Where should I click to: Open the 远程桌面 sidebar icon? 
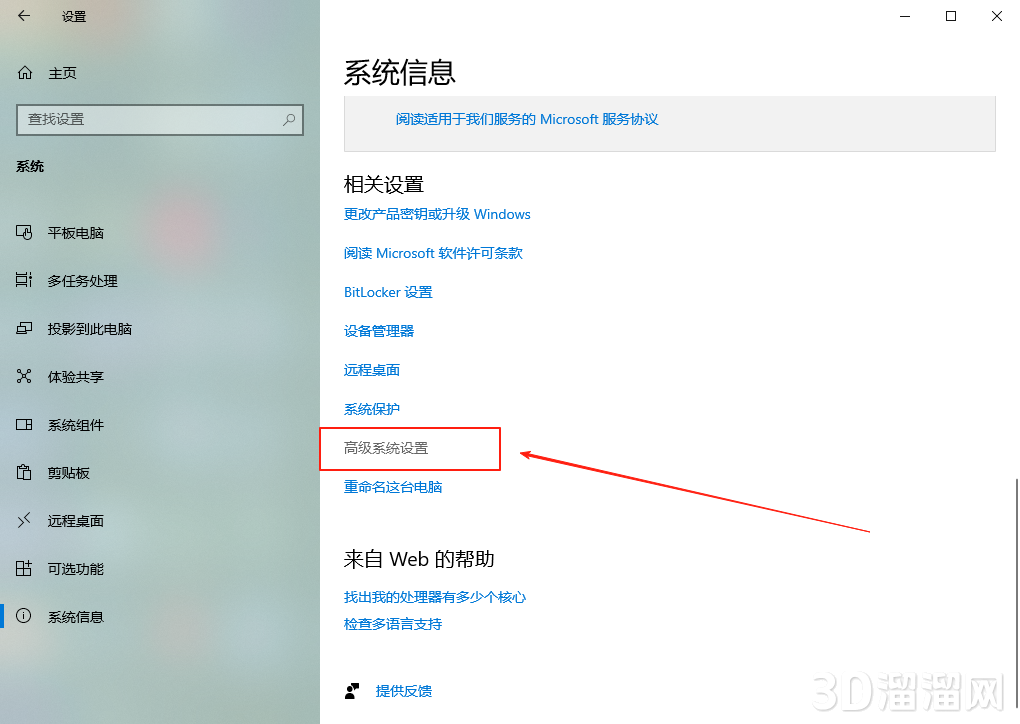point(24,520)
